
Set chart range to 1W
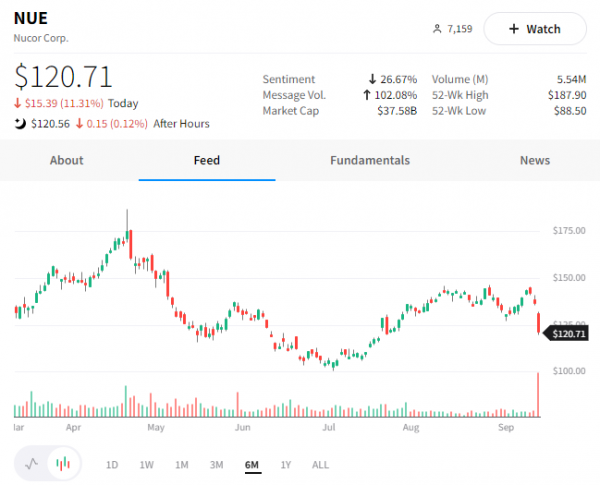coord(146,465)
